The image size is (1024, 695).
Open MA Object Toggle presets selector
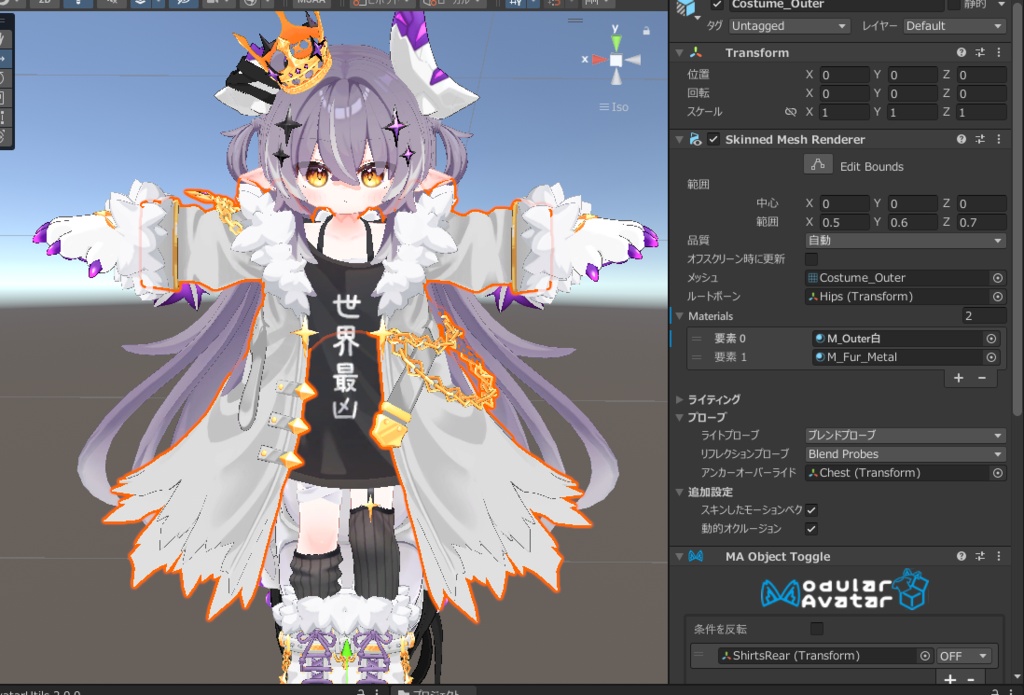(x=980, y=556)
